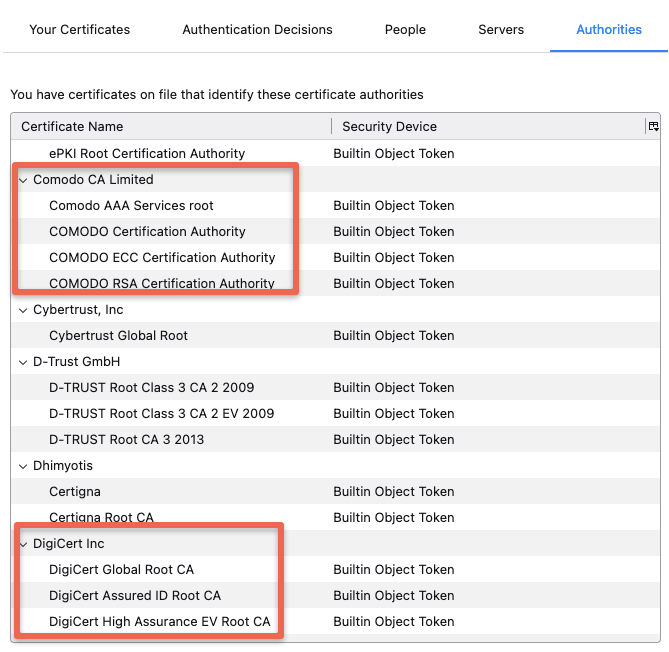Collapse the DigiCert Inc group

click(23, 544)
